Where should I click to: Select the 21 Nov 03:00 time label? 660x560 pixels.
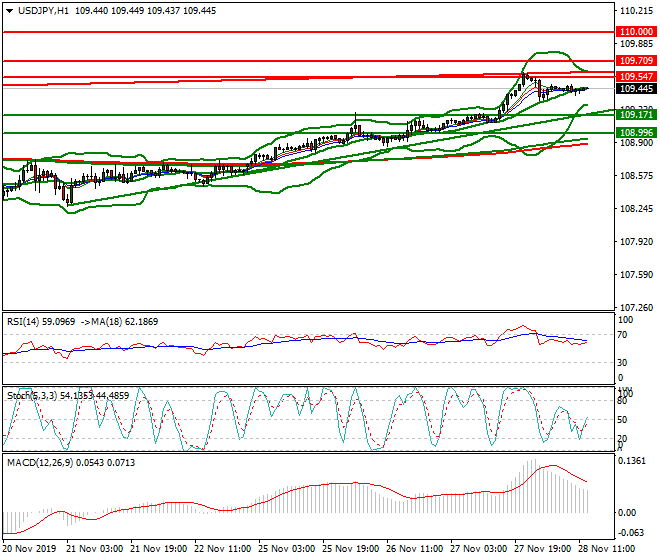coord(95,549)
